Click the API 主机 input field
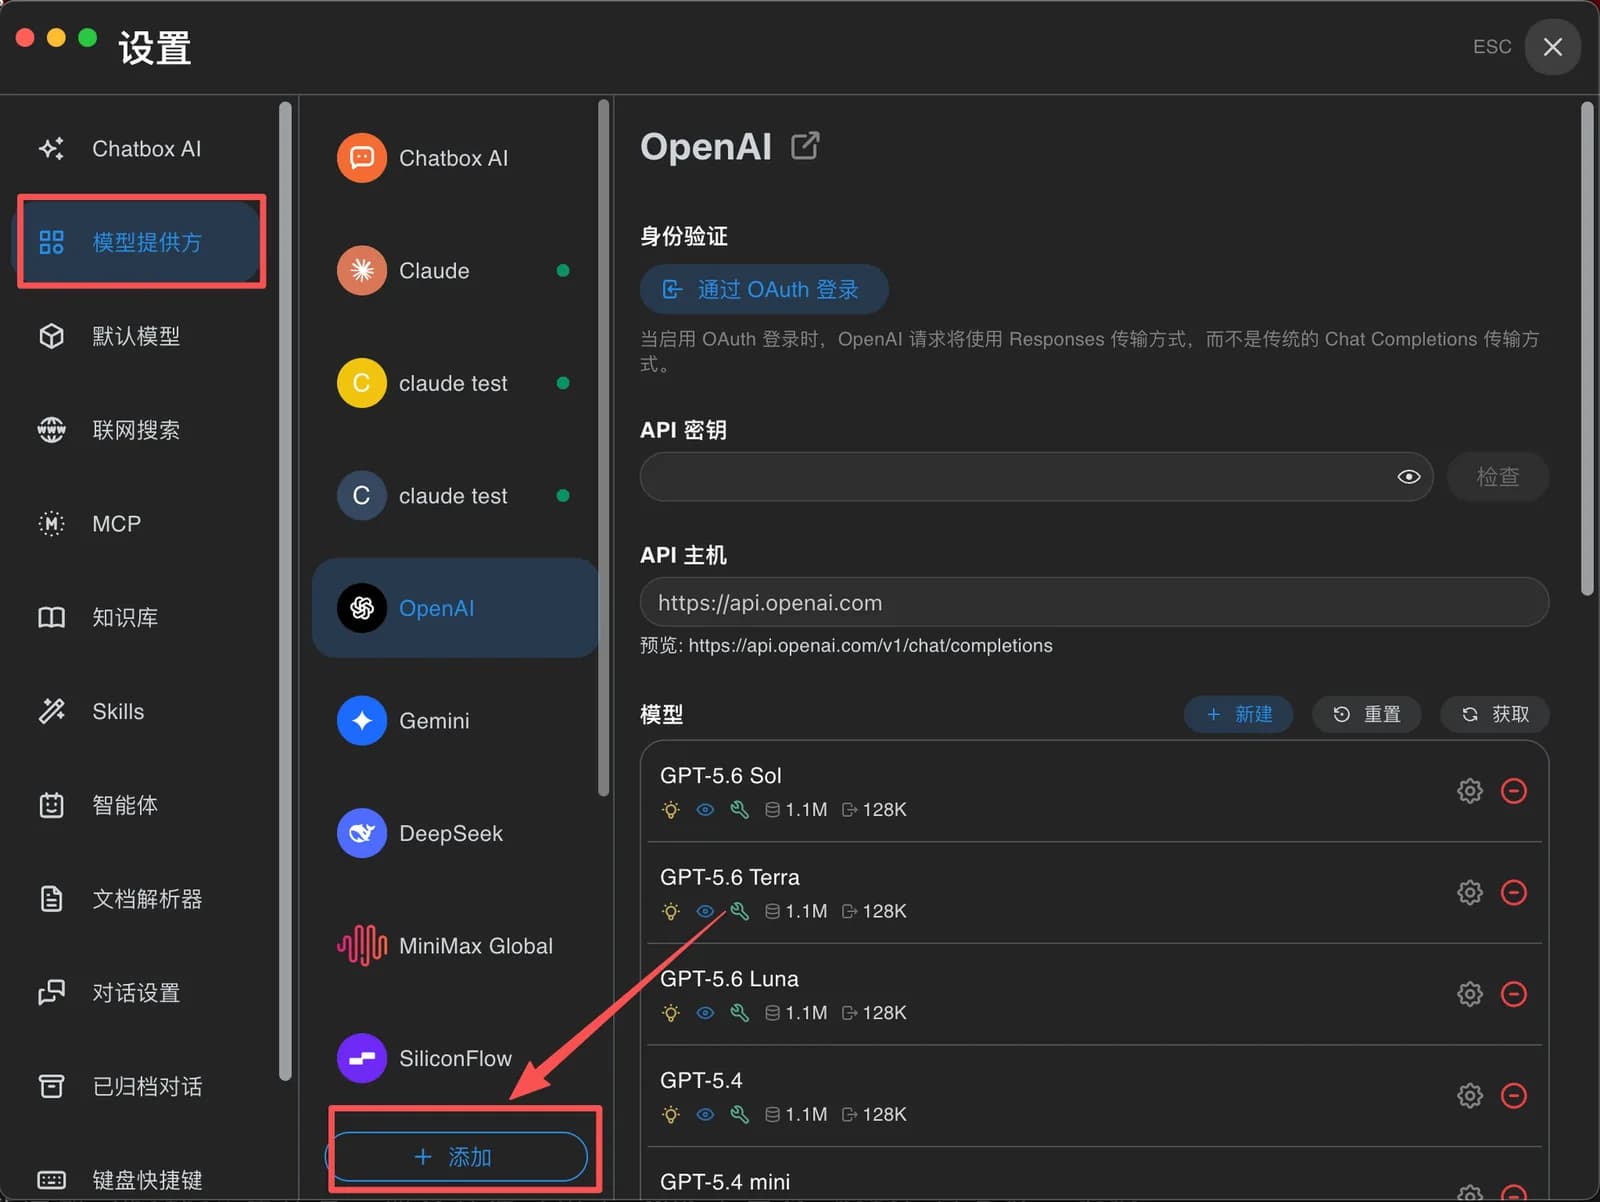Viewport: 1600px width, 1202px height. pos(1094,603)
